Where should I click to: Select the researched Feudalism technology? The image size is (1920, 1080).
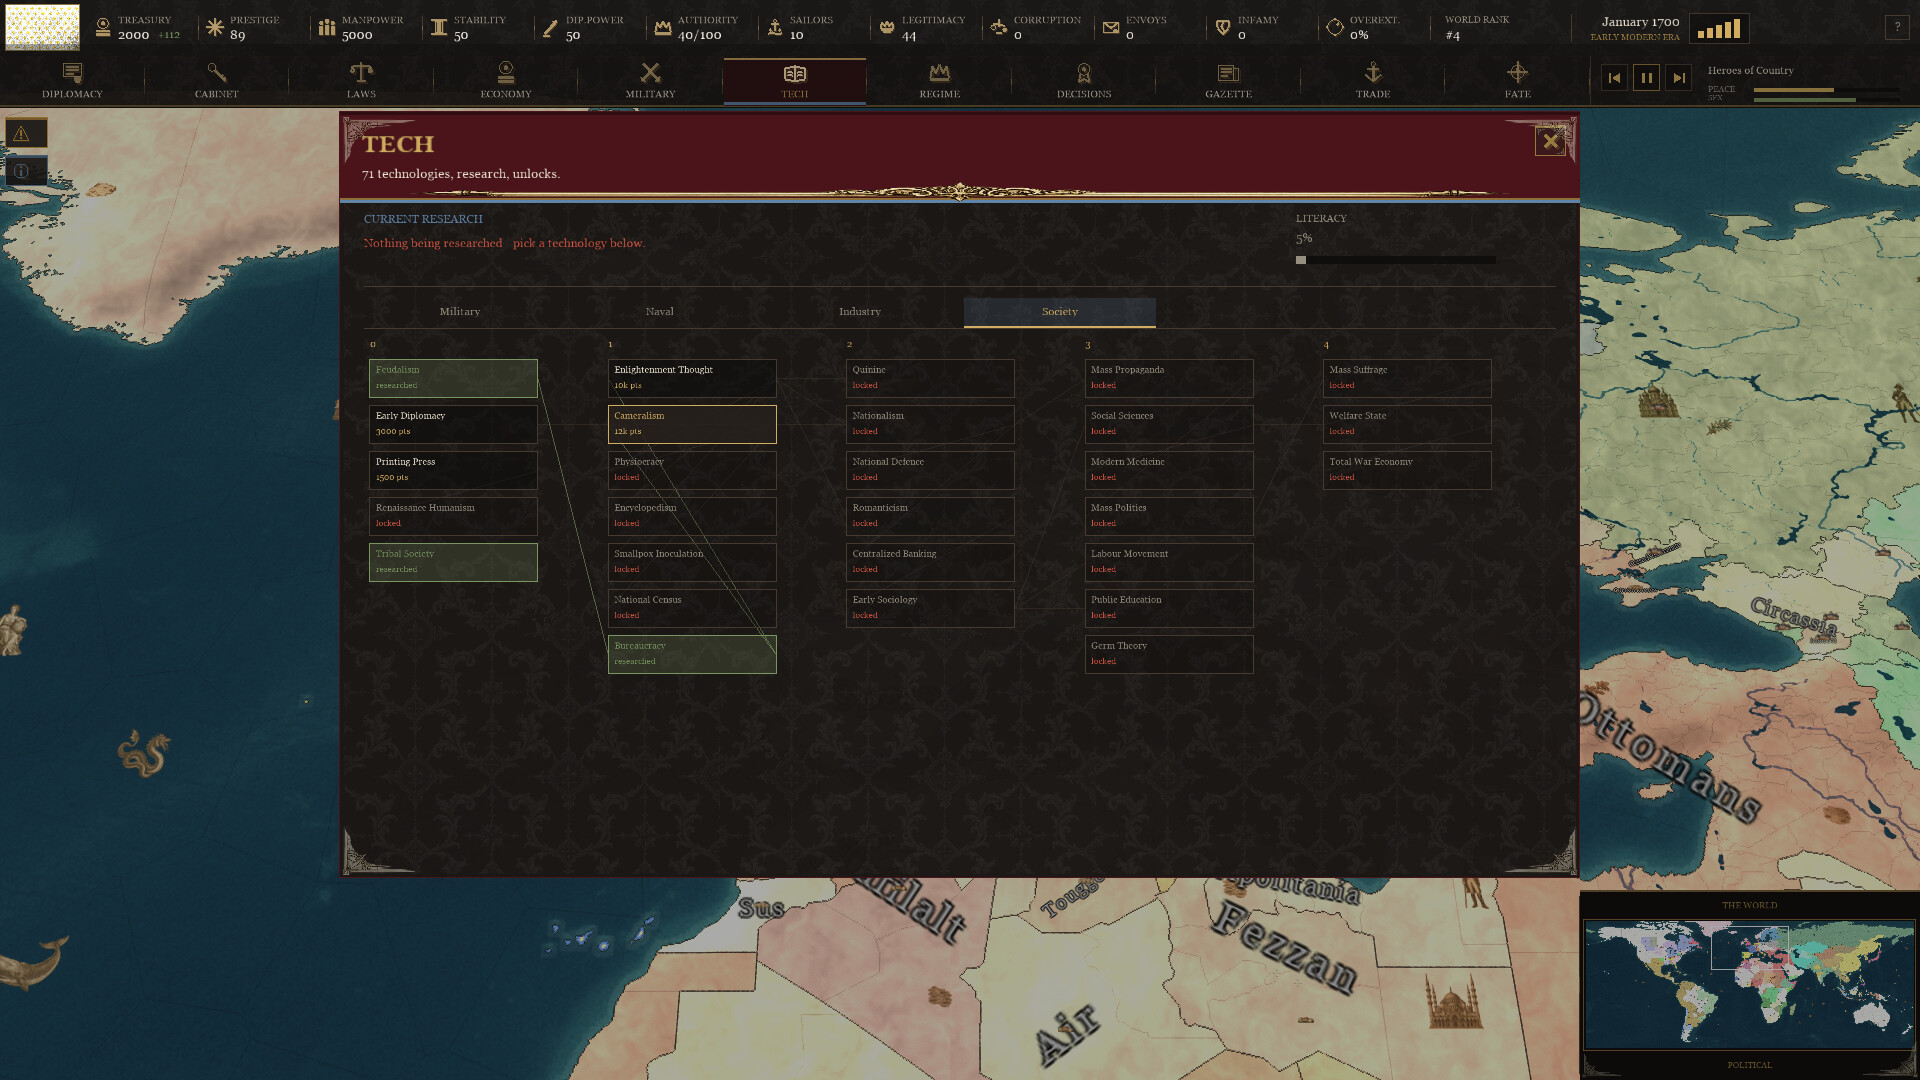(453, 378)
